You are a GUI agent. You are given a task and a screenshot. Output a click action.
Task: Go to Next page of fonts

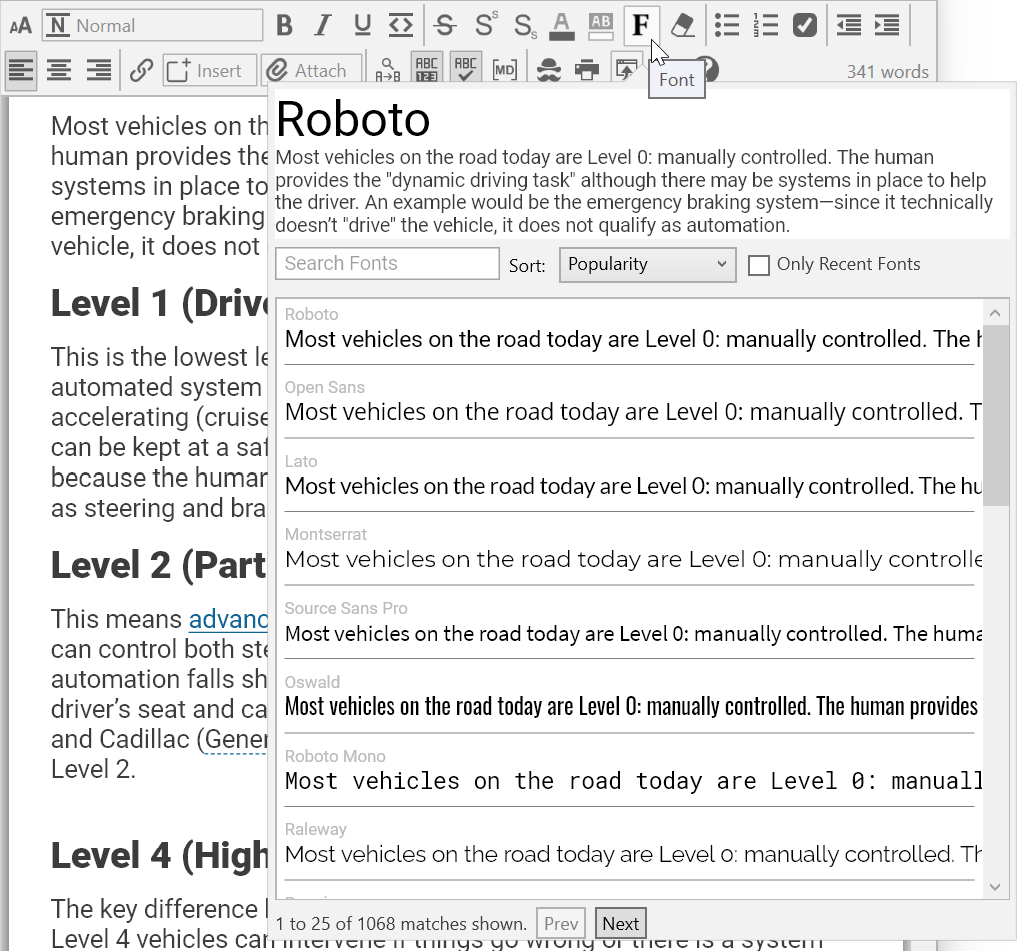click(620, 924)
